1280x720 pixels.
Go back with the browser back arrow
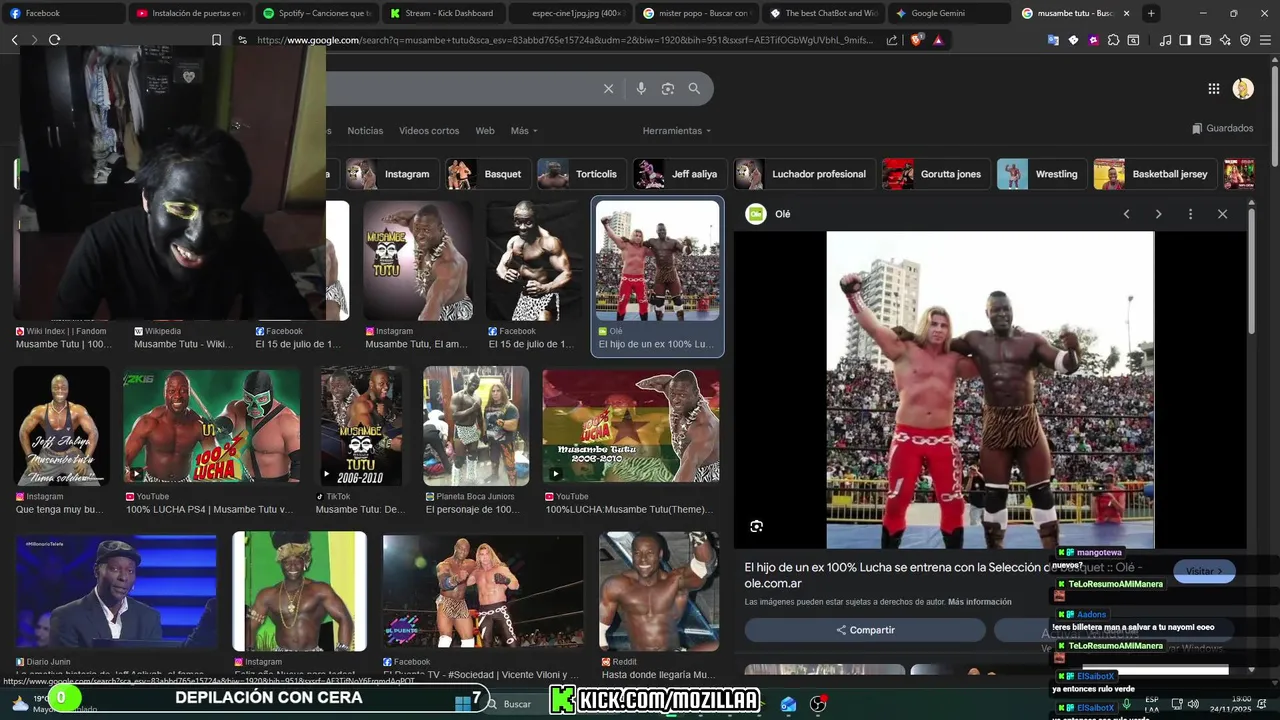(14, 40)
